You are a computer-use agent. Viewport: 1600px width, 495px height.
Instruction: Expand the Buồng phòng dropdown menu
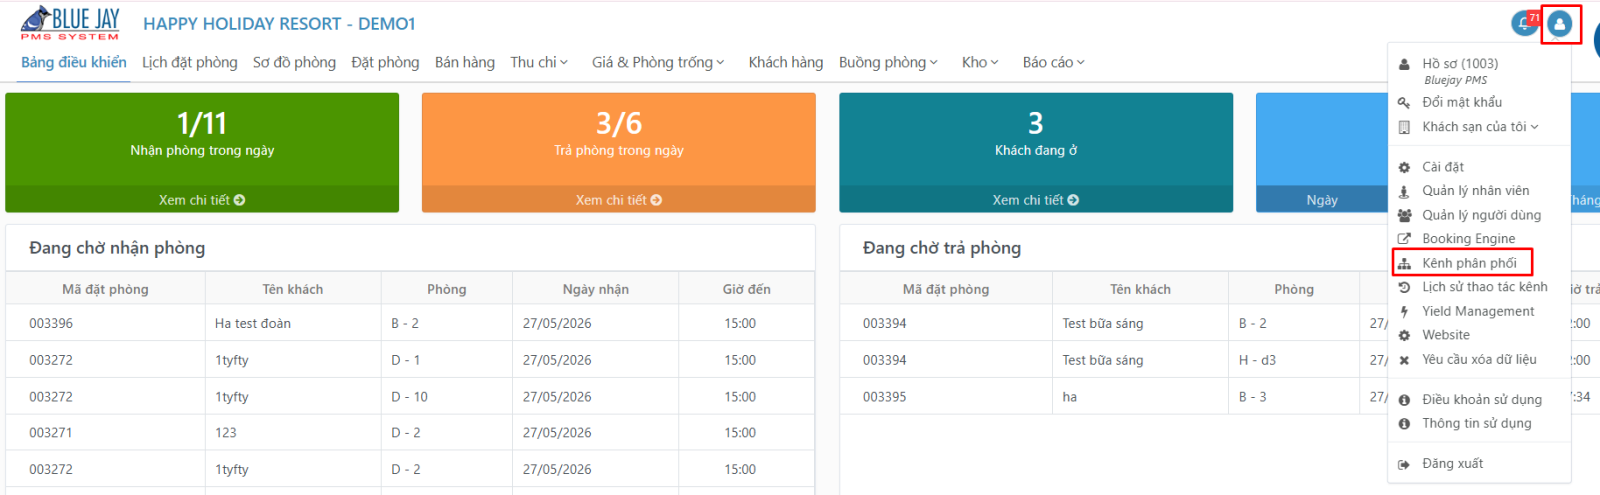tap(888, 62)
